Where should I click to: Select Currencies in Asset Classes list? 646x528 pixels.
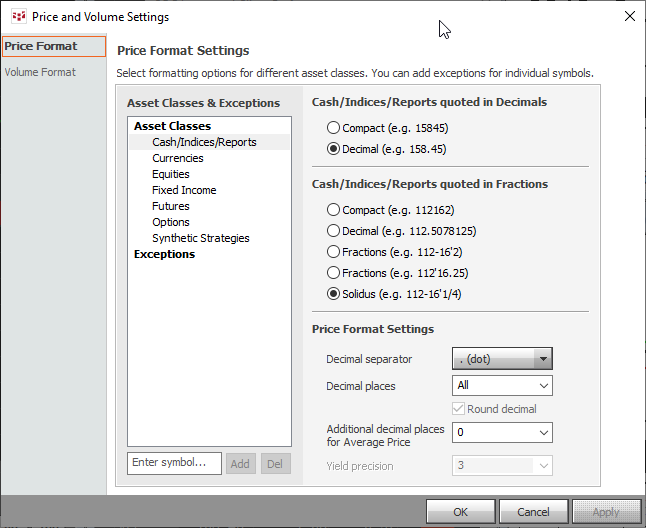pos(178,158)
